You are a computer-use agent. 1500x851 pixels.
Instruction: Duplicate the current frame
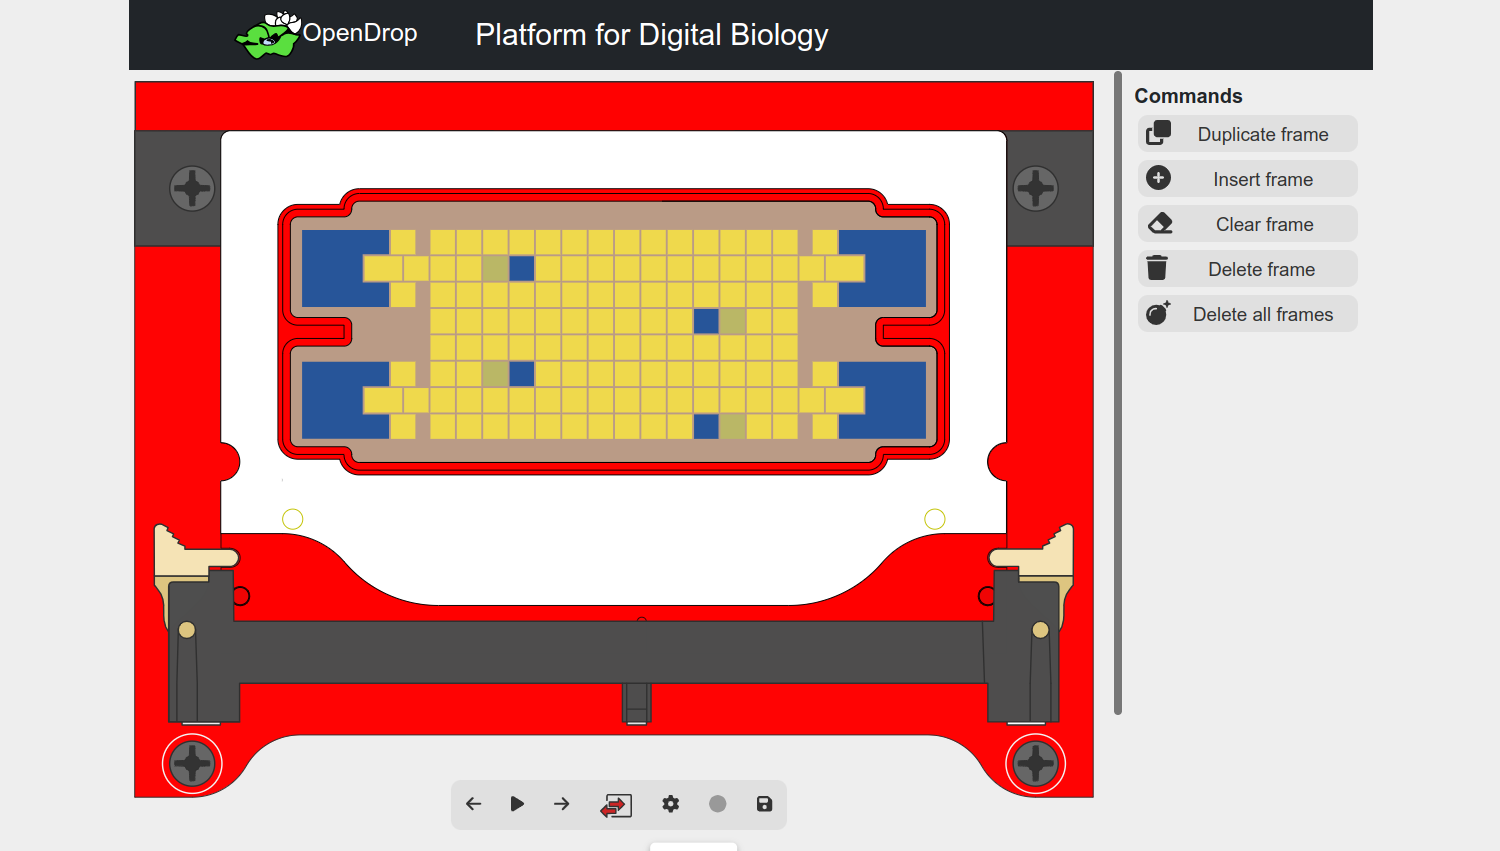pyautogui.click(x=1247, y=133)
